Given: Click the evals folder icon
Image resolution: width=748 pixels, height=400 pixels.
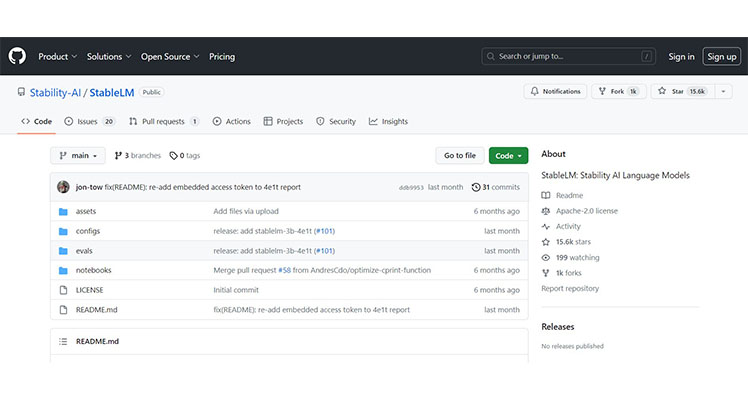Looking at the screenshot, I should [x=63, y=251].
